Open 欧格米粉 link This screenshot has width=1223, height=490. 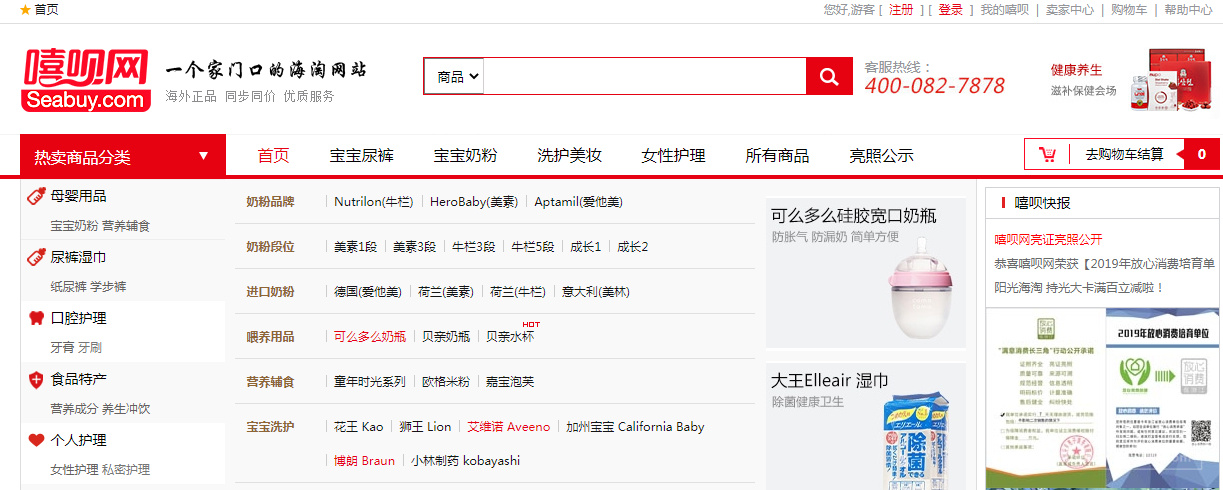tap(446, 382)
